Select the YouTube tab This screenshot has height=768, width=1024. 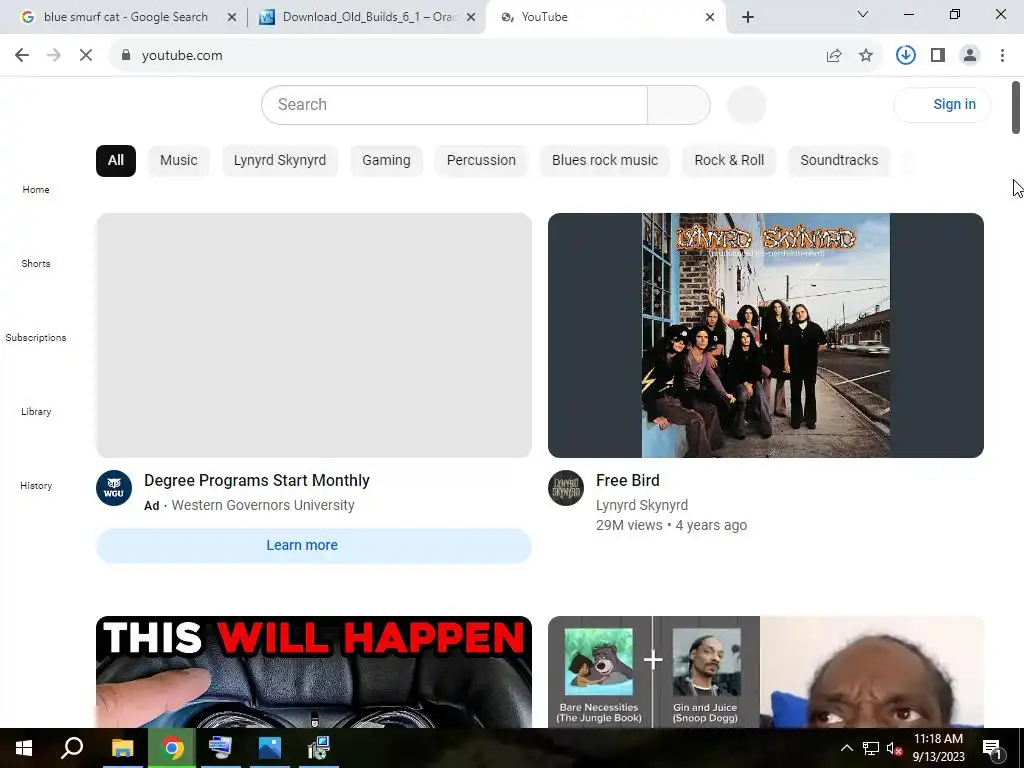(x=604, y=17)
